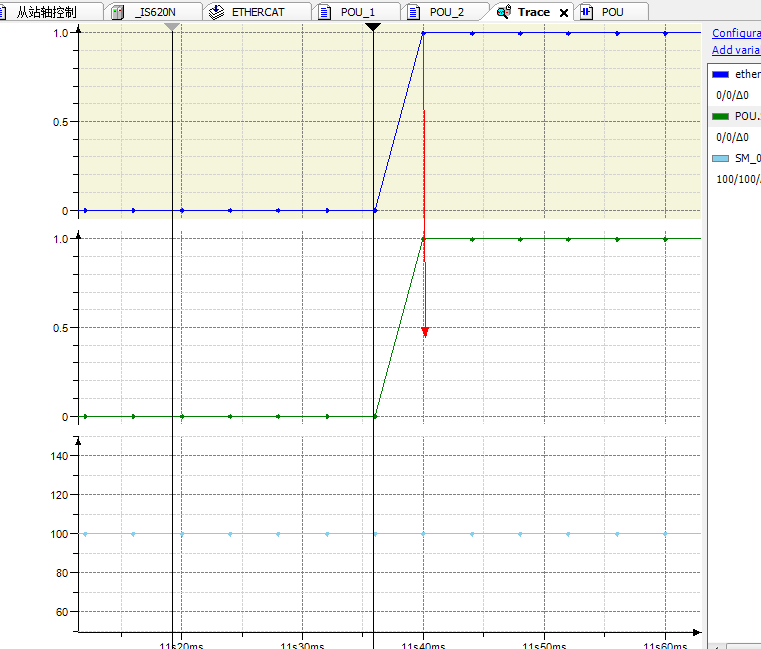The width and height of the screenshot is (761, 649).
Task: Click the 60 value on the bottom axis
Action: point(62,612)
